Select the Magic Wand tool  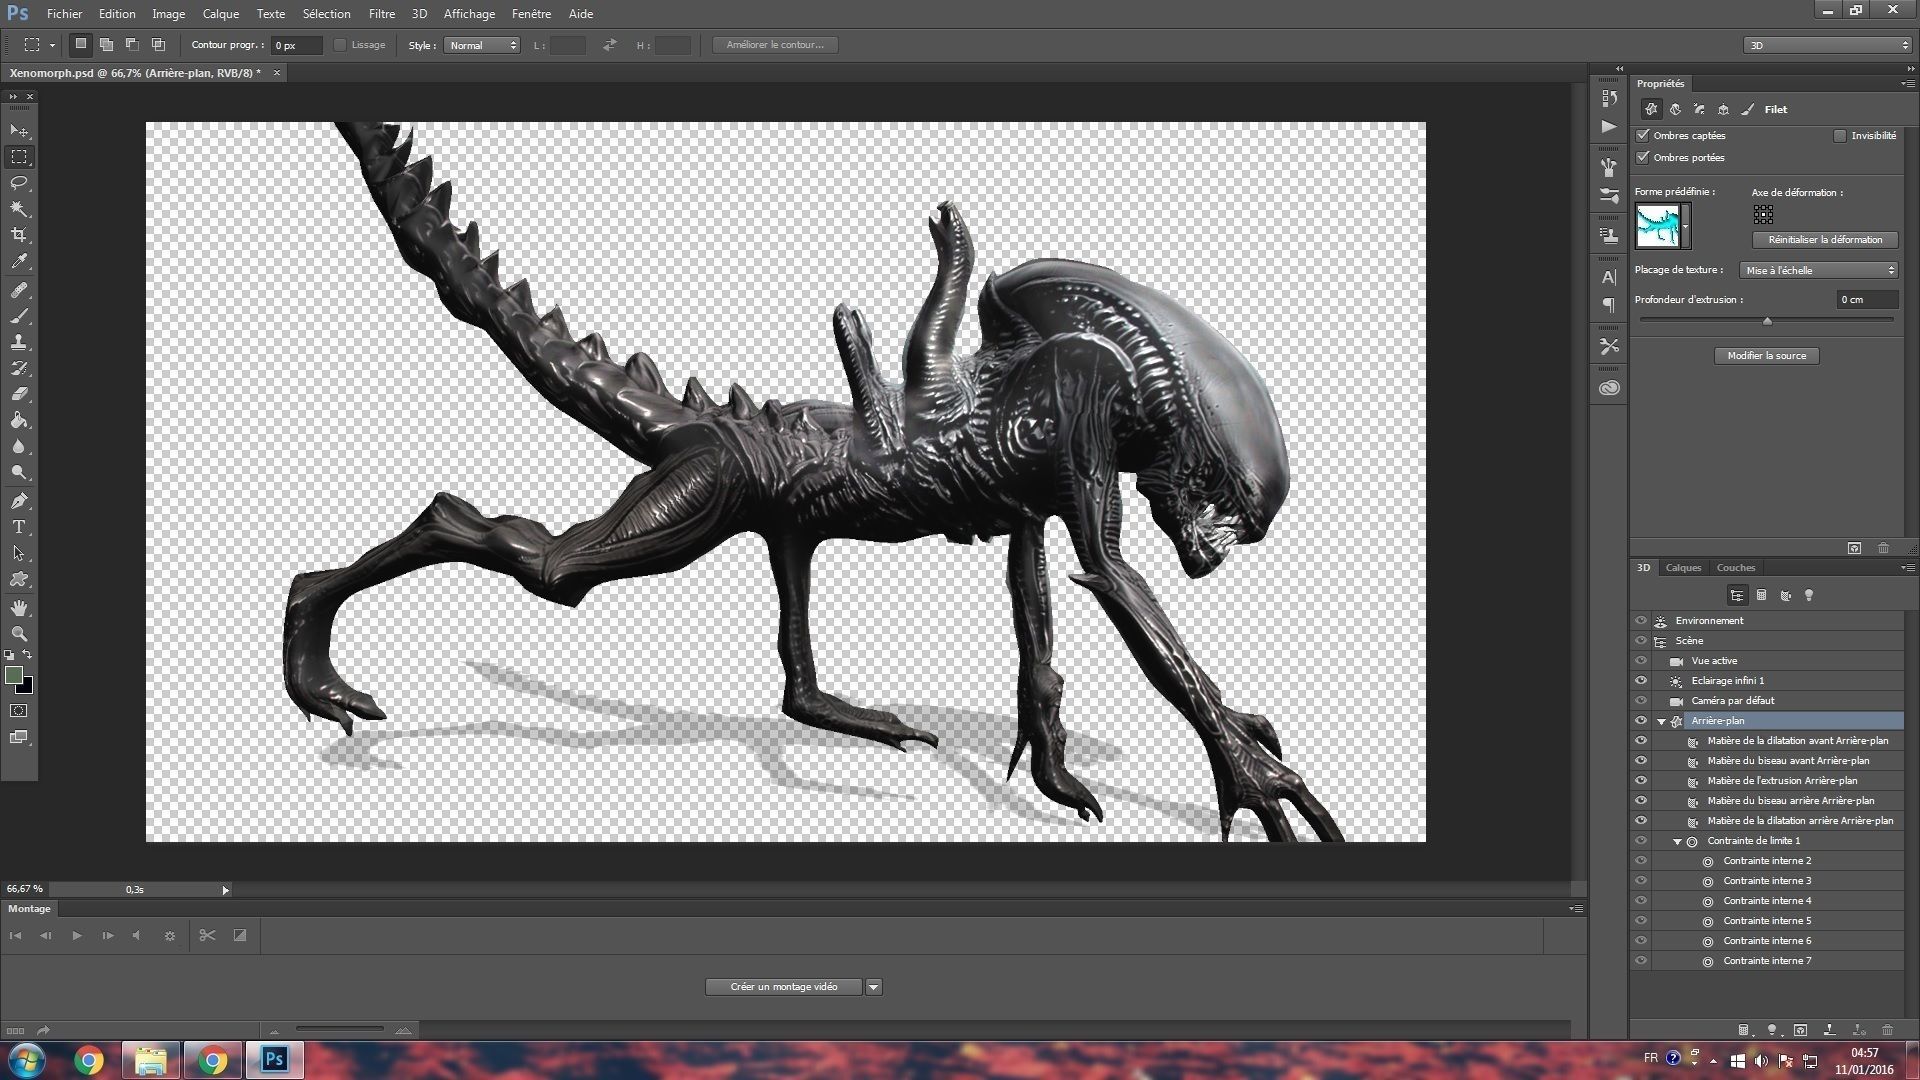[19, 209]
